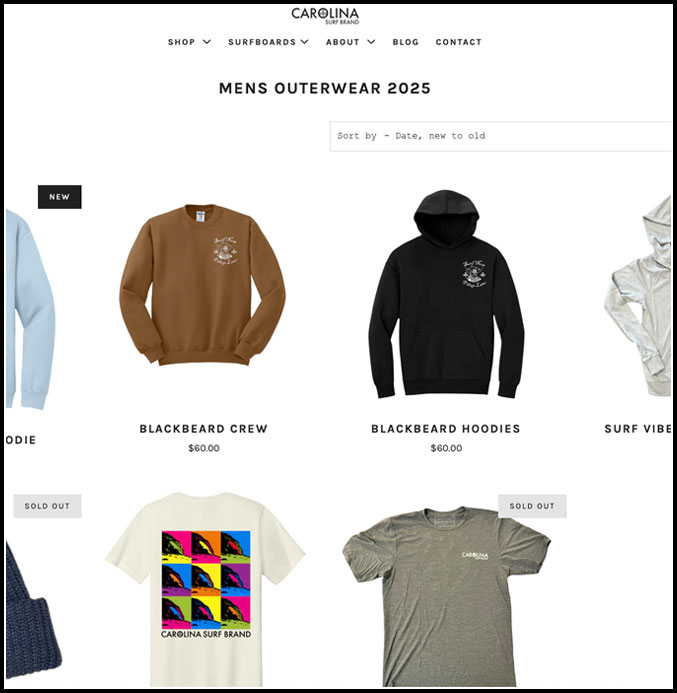Open the SURFBOARDS dropdown arrow
This screenshot has height=693, width=677.
pyautogui.click(x=305, y=42)
